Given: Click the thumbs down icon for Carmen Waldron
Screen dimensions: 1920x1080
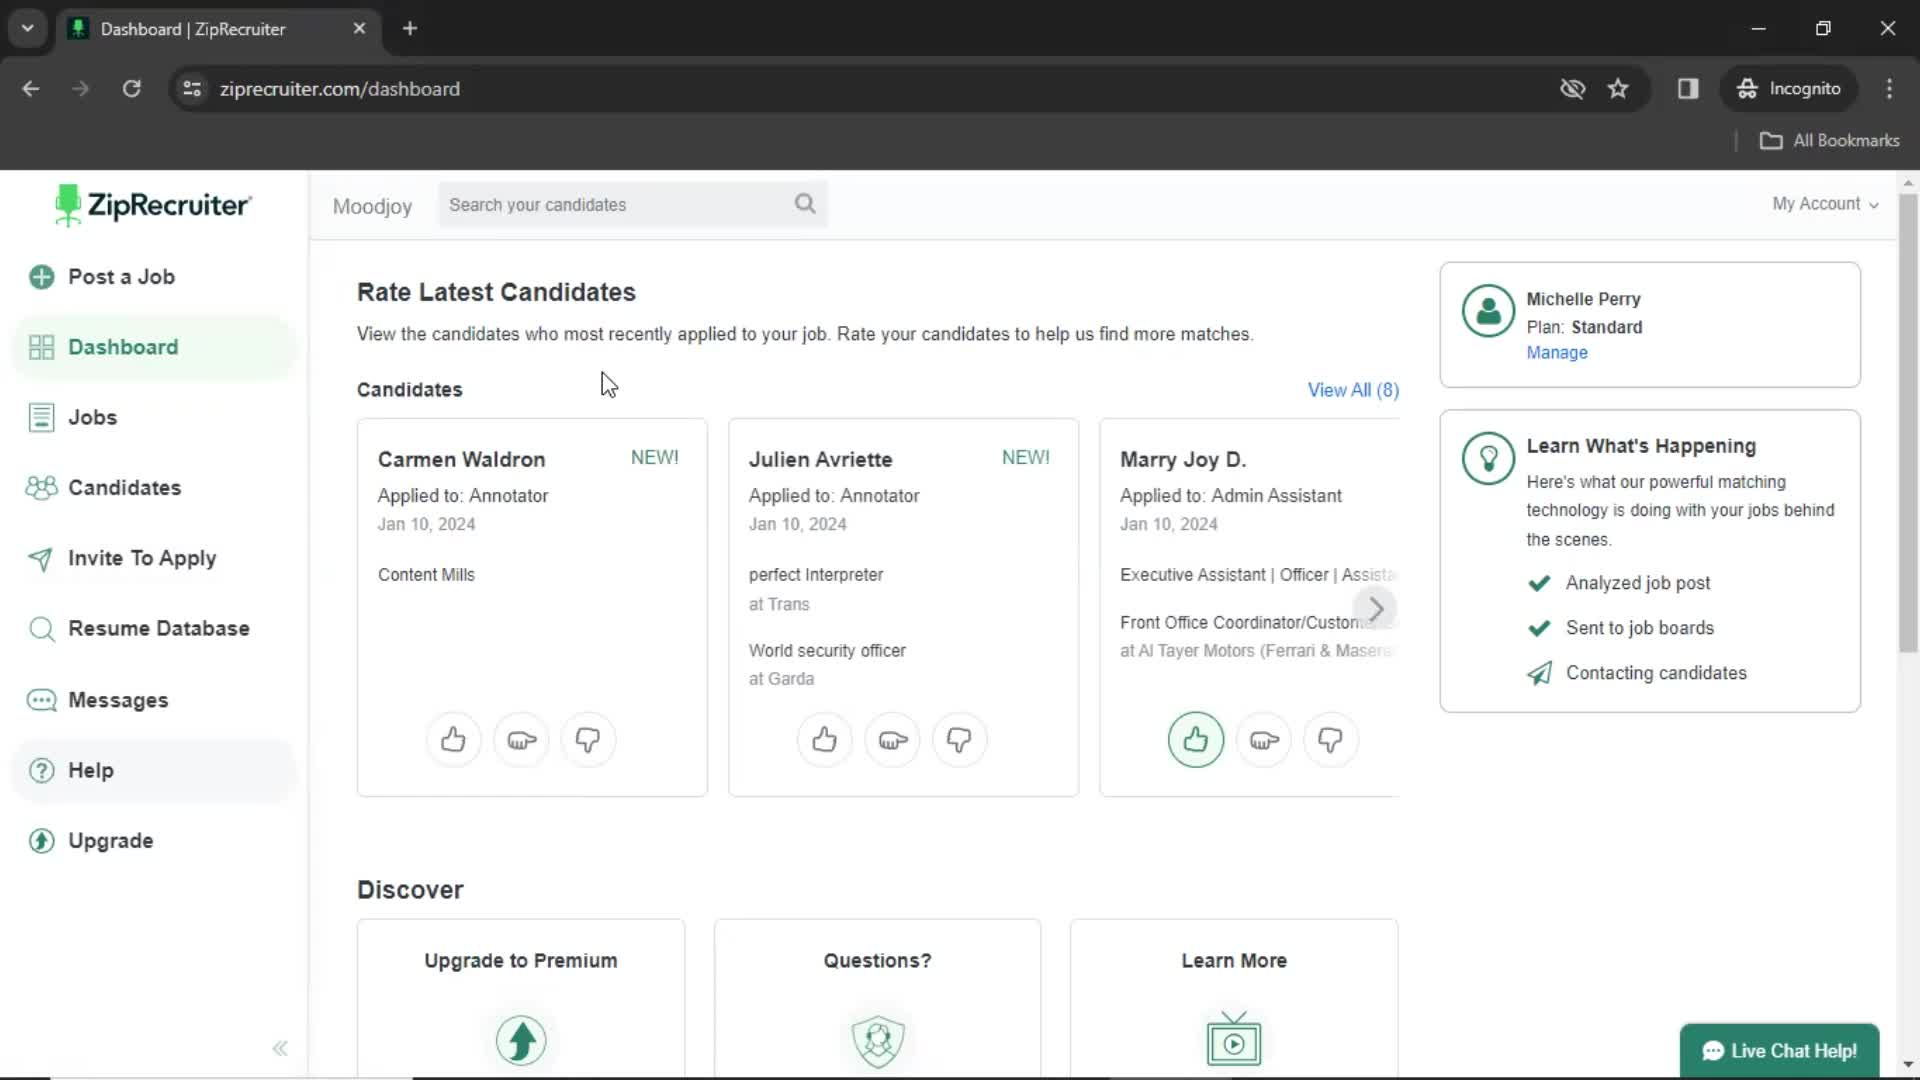Looking at the screenshot, I should 588,740.
